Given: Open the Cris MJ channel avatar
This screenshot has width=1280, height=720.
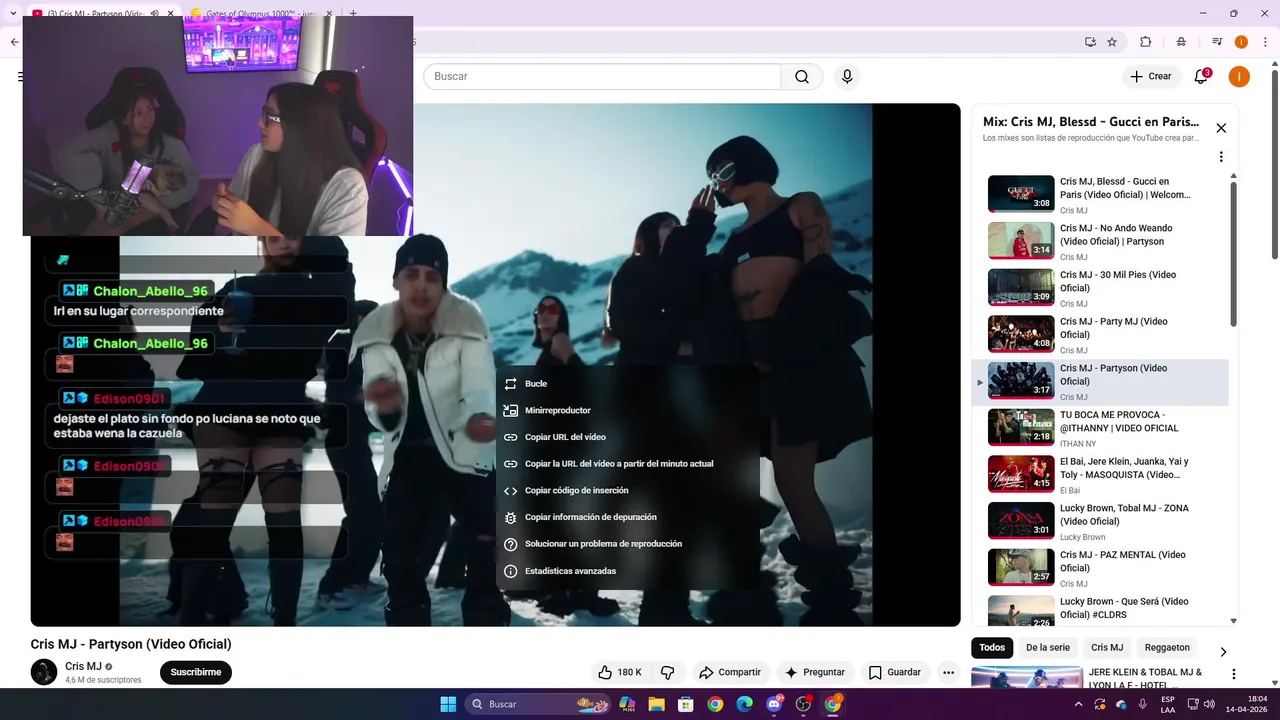Looking at the screenshot, I should 44,672.
